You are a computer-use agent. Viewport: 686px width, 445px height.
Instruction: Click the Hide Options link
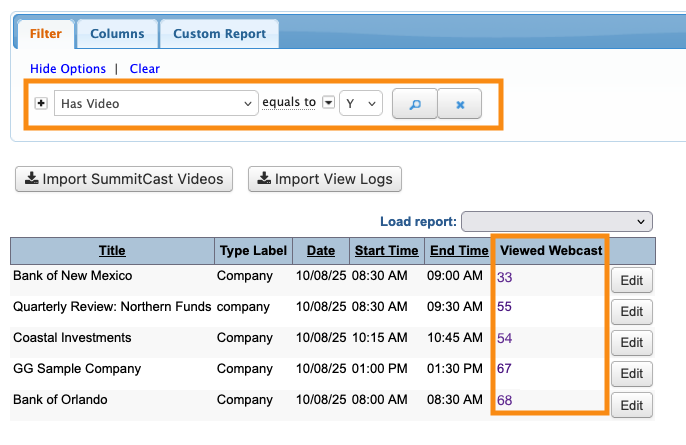(x=68, y=69)
